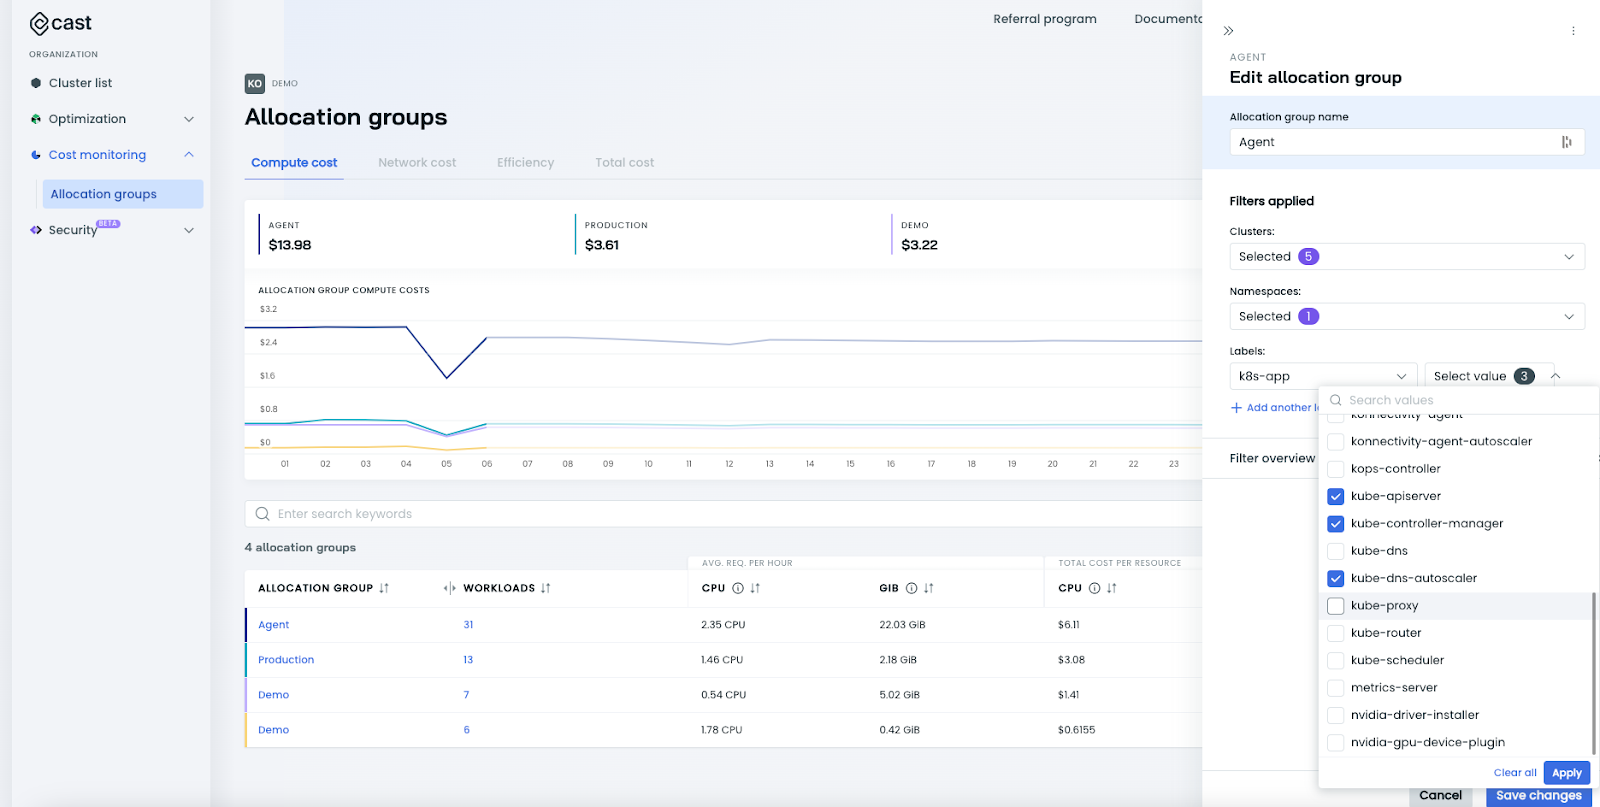Expand the Security menu chevron

click(189, 230)
